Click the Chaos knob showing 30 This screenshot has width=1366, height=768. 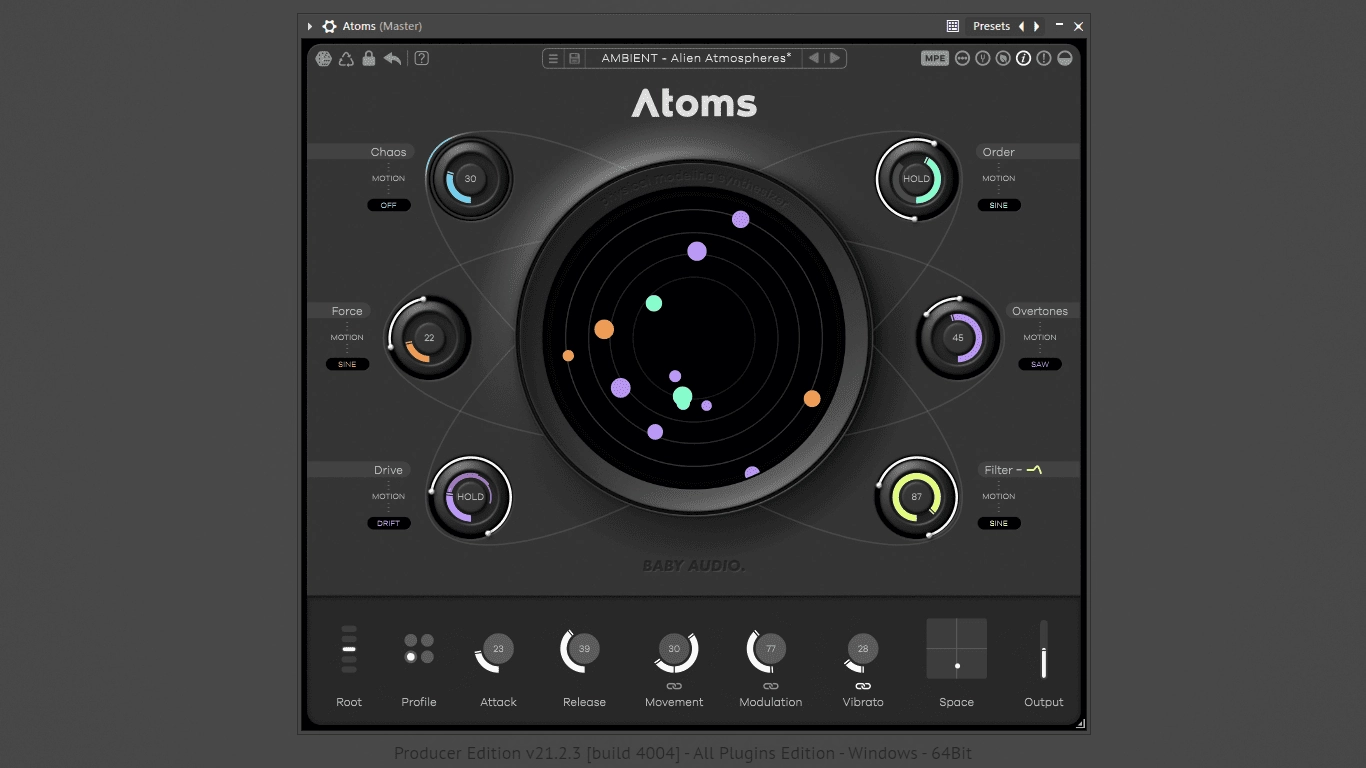470,179
